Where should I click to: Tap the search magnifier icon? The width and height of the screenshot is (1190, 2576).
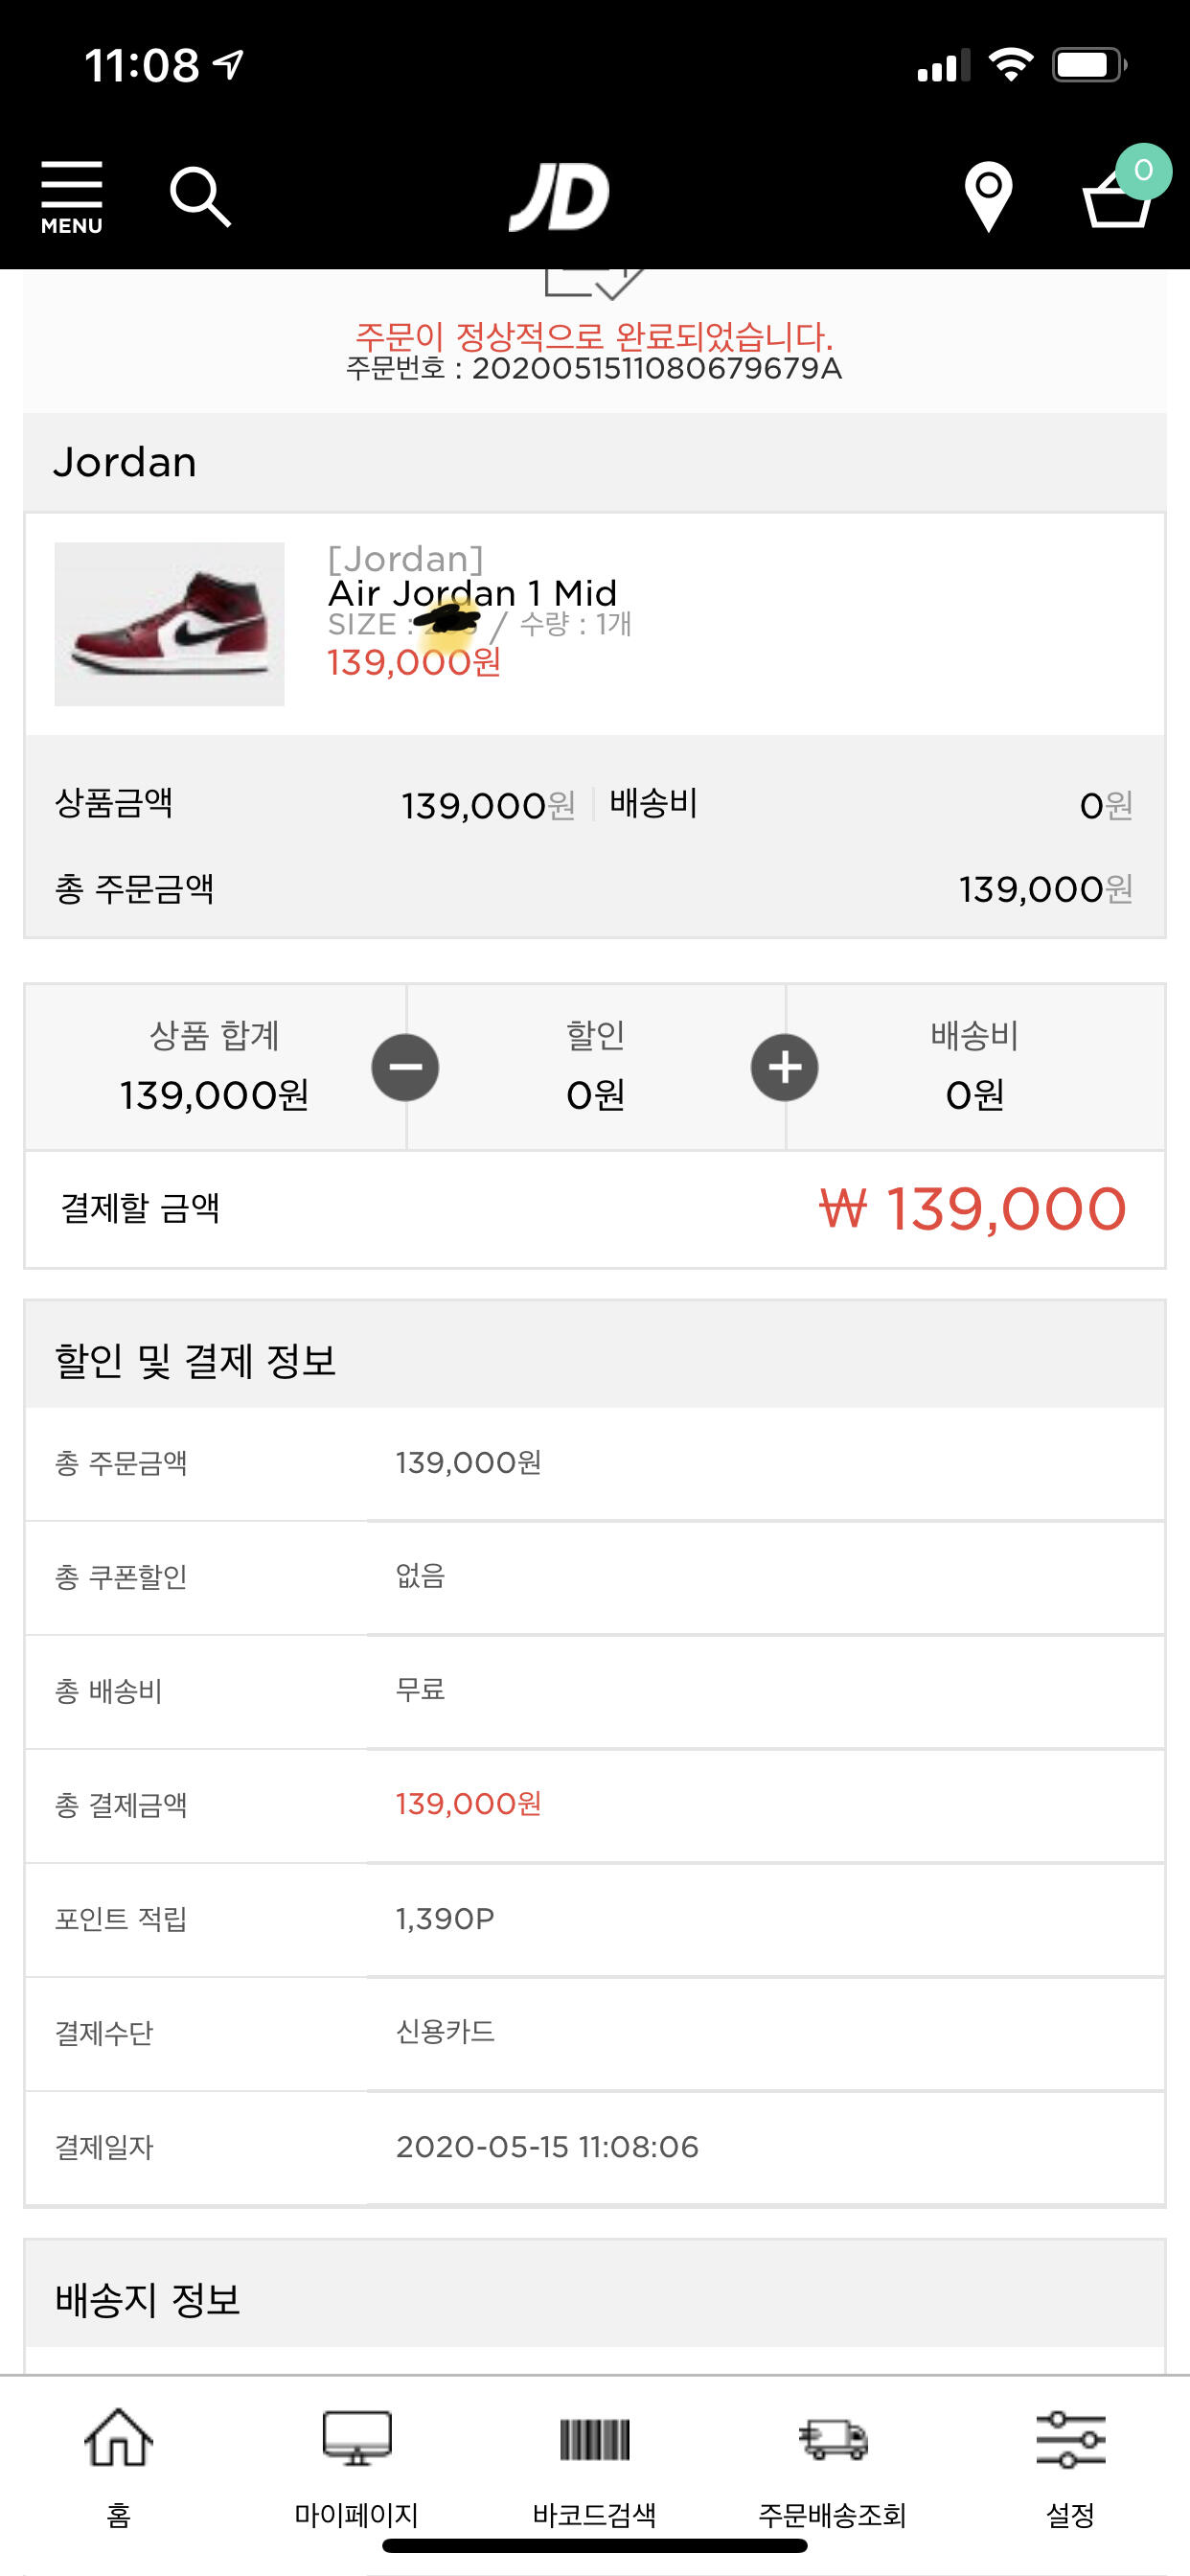pyautogui.click(x=200, y=196)
